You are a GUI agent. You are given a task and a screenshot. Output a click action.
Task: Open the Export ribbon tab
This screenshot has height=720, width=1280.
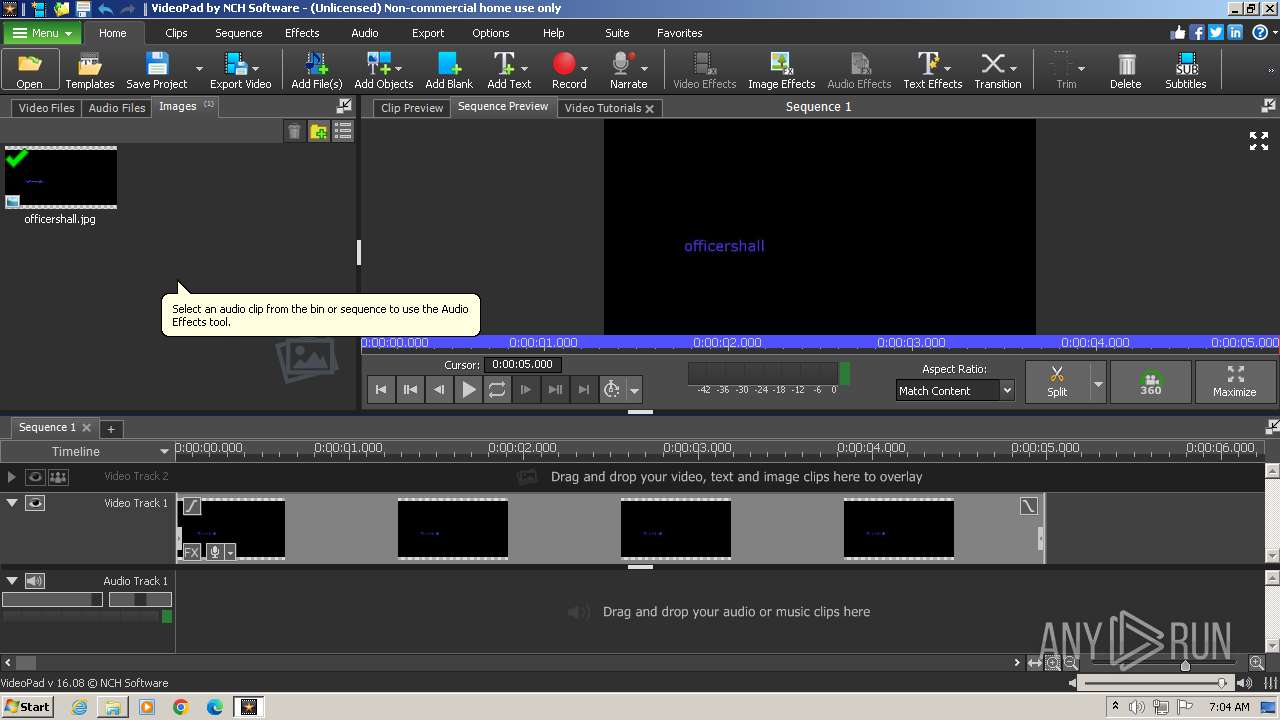point(428,33)
